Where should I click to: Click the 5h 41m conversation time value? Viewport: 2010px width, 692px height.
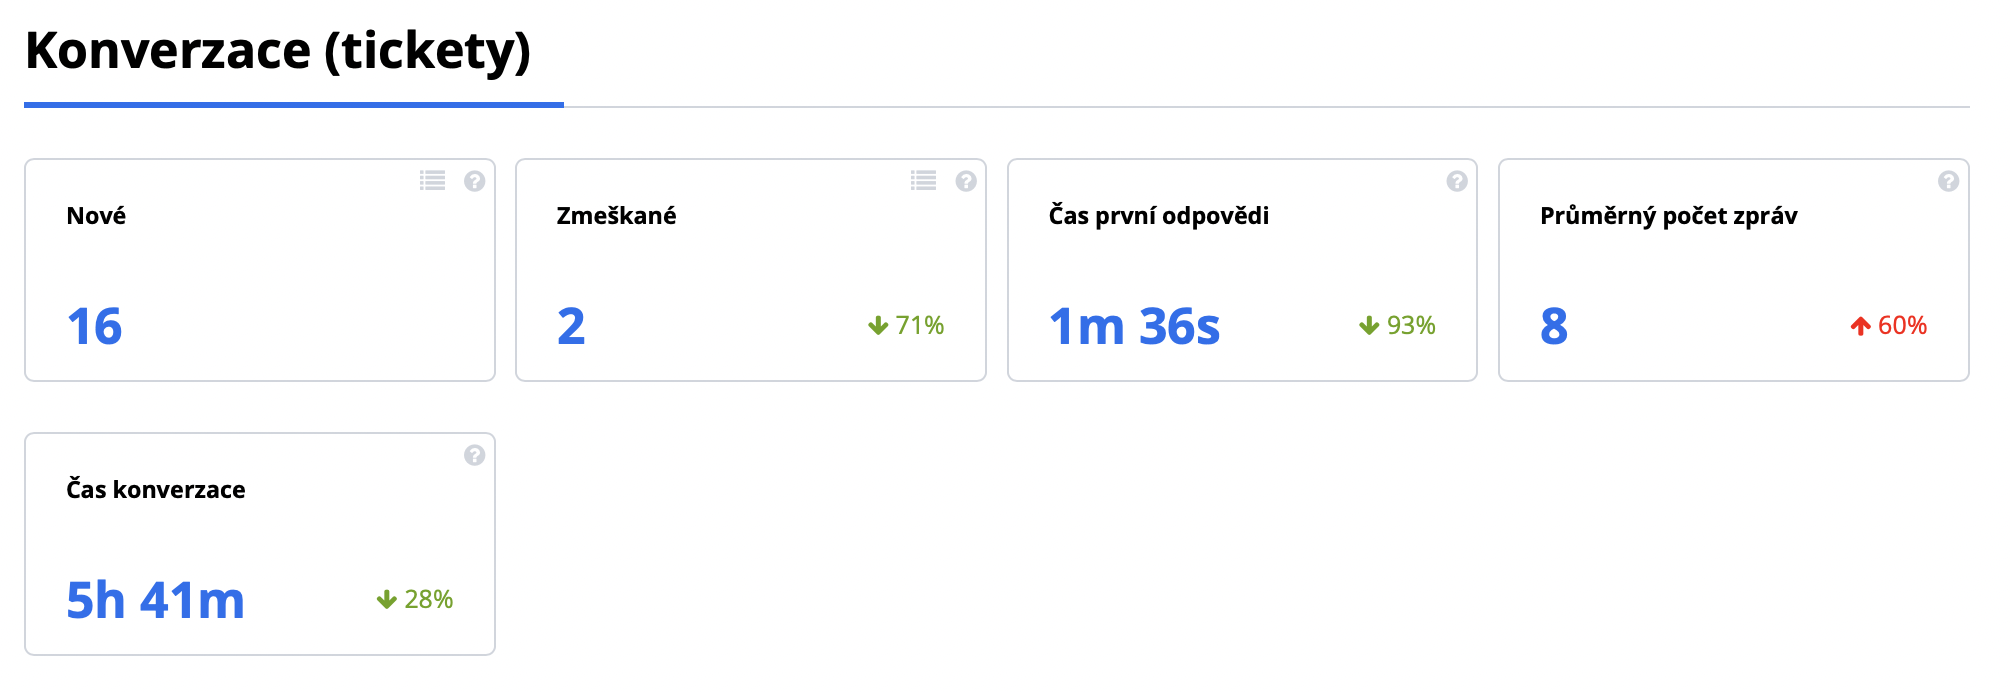coord(156,600)
